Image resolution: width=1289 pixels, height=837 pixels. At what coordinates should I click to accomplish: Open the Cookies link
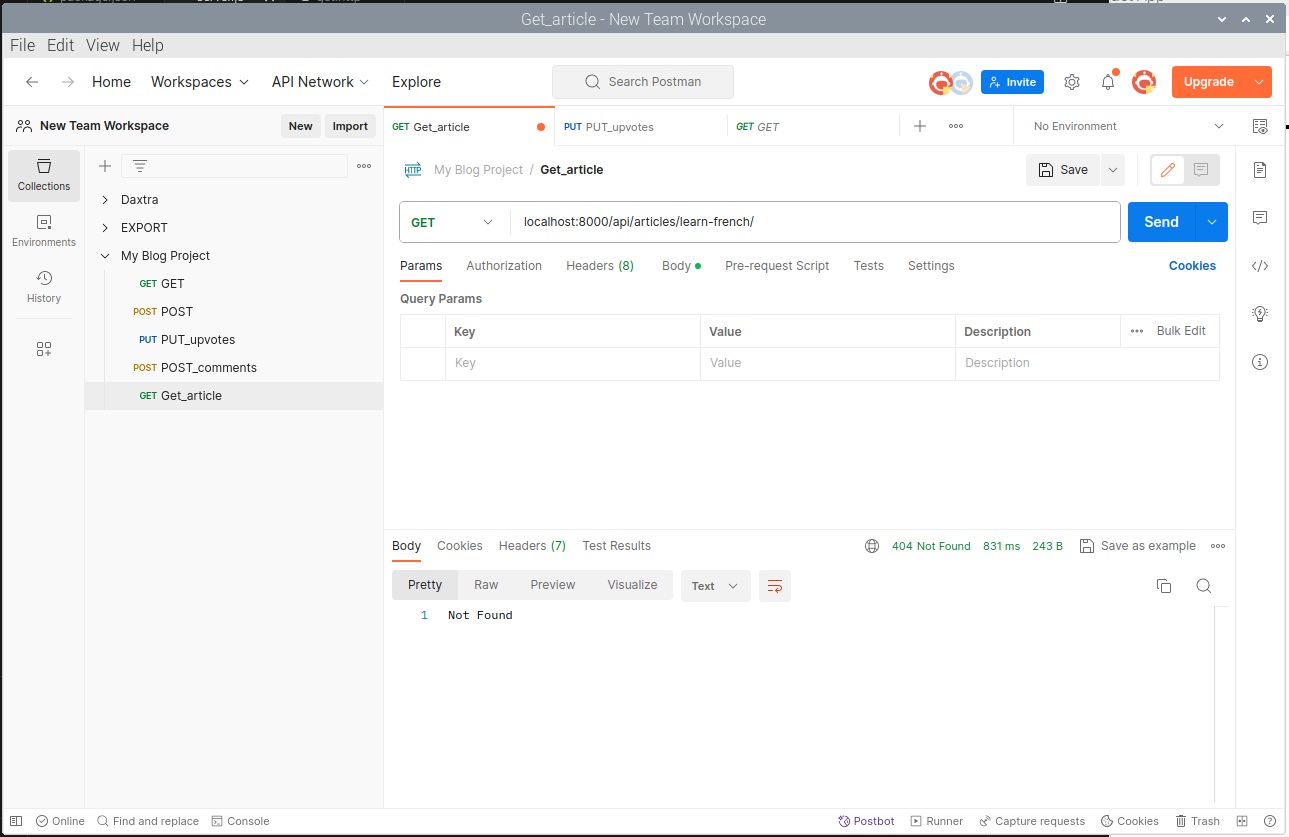coord(1192,266)
